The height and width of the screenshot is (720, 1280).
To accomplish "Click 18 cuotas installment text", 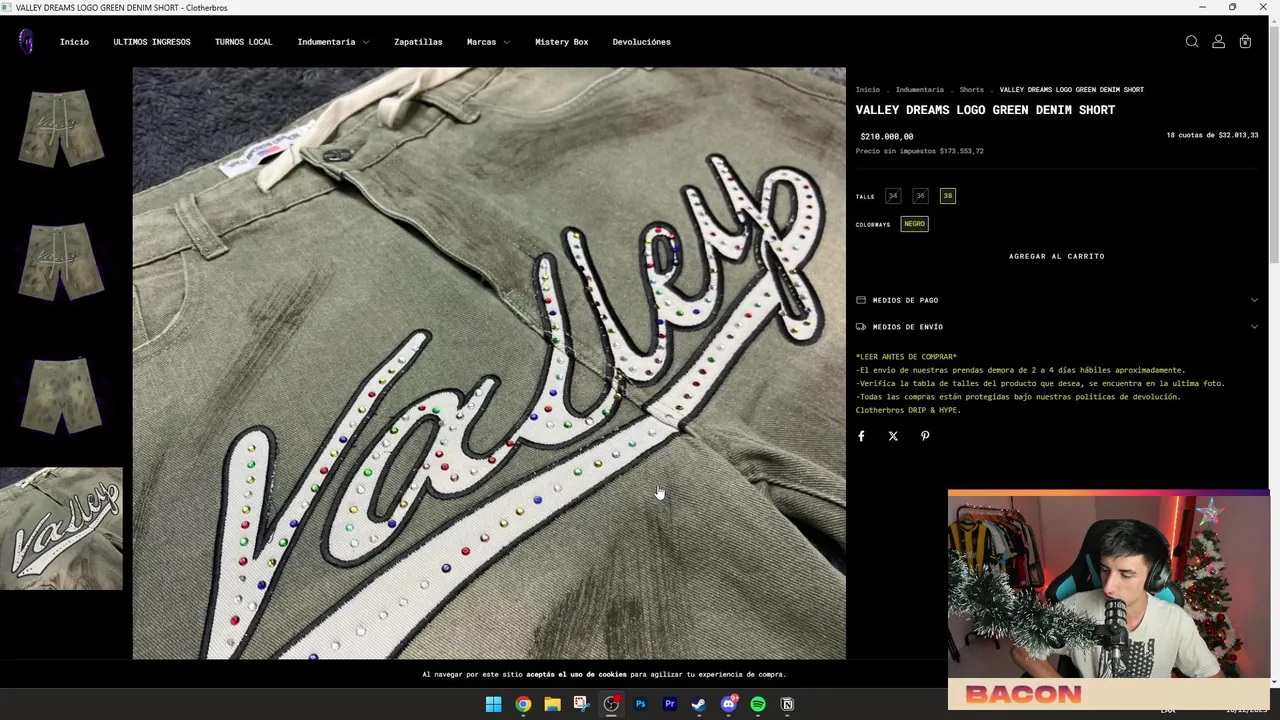I will 1212,135.
